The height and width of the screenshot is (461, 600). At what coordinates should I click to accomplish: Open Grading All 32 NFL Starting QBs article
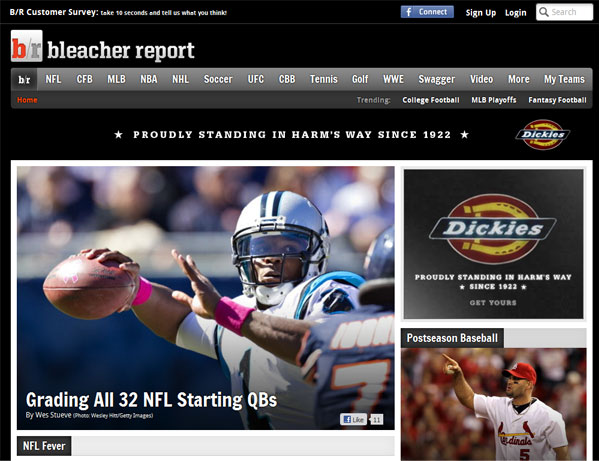151,399
